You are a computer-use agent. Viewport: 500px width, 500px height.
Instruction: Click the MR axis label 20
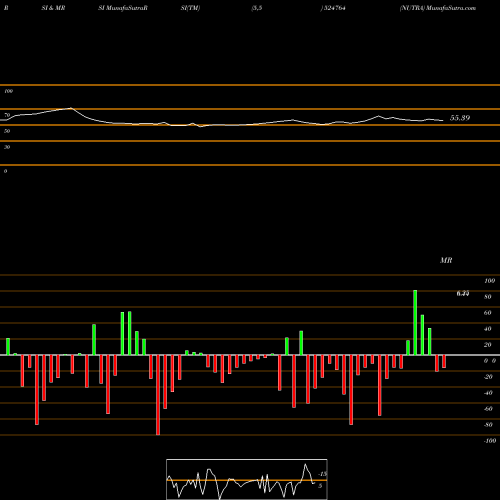pos(488,345)
